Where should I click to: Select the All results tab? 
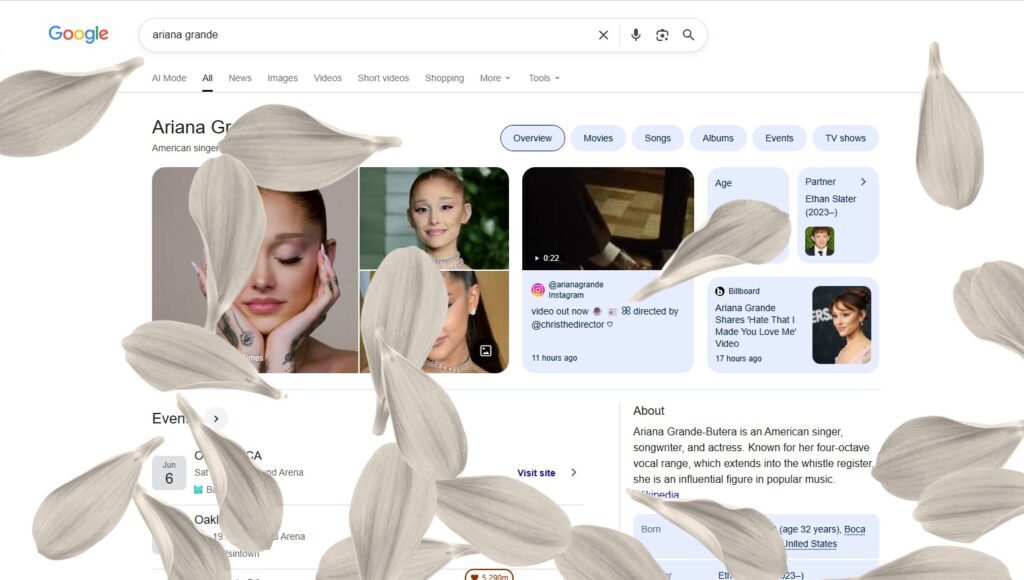point(207,78)
